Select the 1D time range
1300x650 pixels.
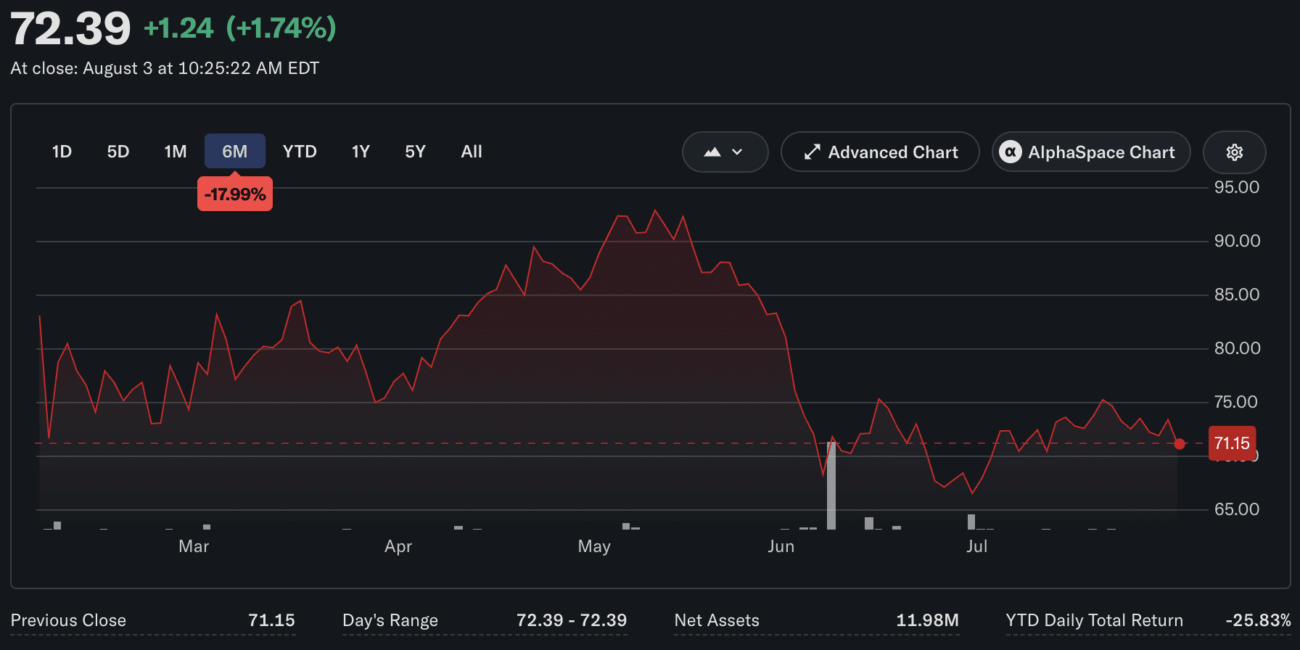62,152
